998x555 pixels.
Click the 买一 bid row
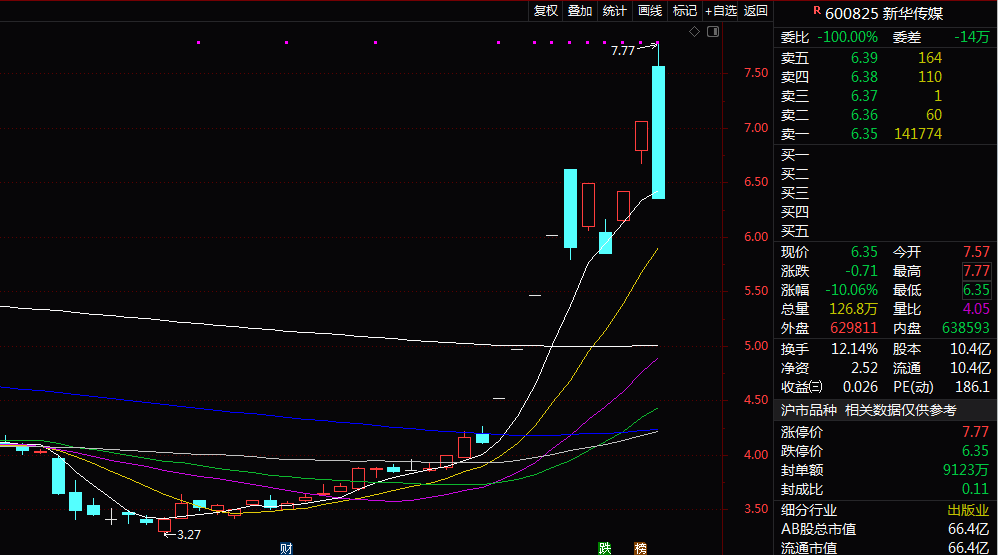885,155
